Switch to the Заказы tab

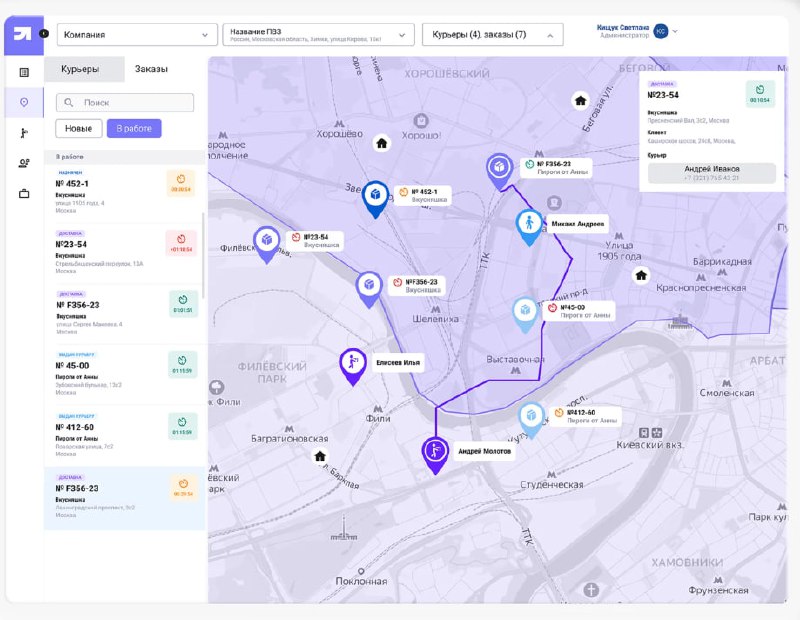152,69
